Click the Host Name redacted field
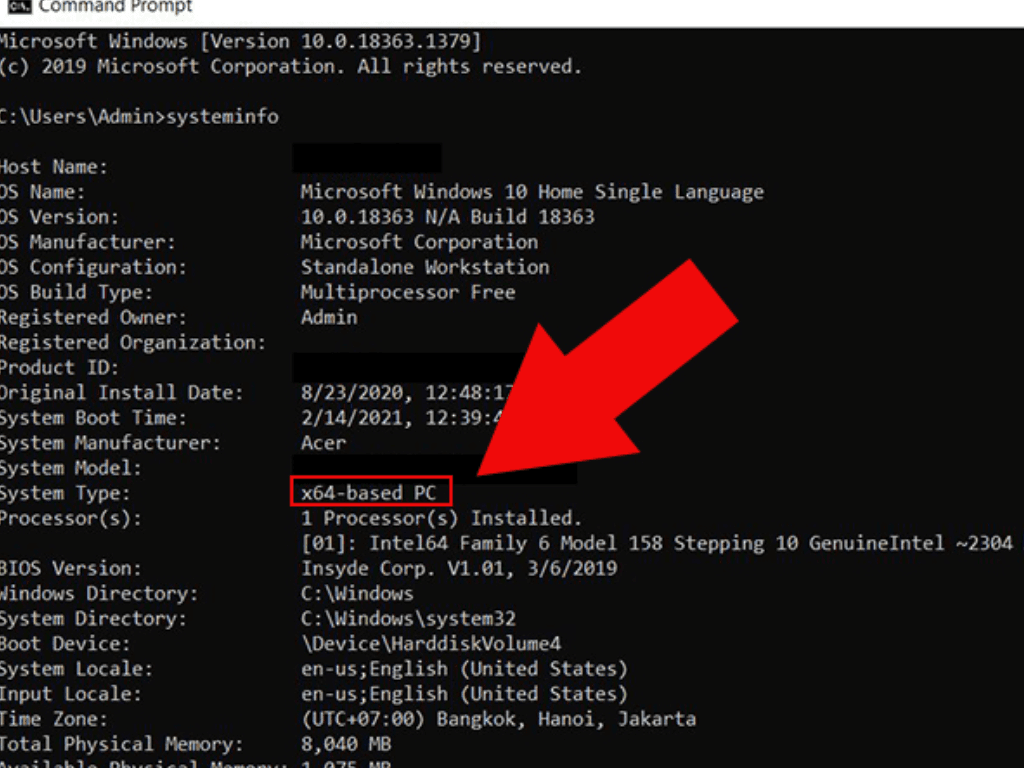Screen dimensions: 1024x768 (x=370, y=158)
